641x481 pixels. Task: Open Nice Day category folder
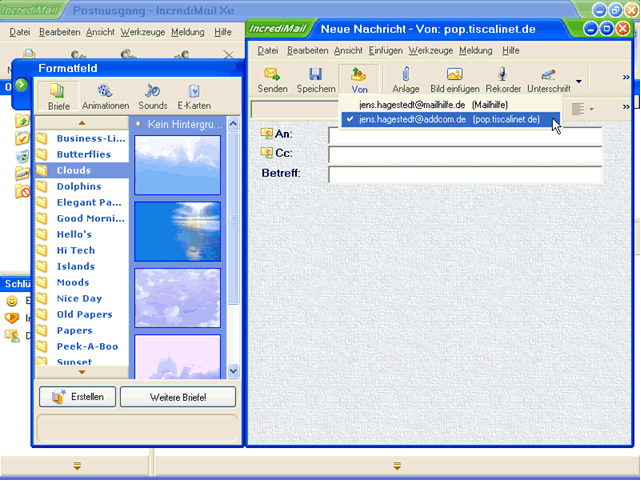82,298
